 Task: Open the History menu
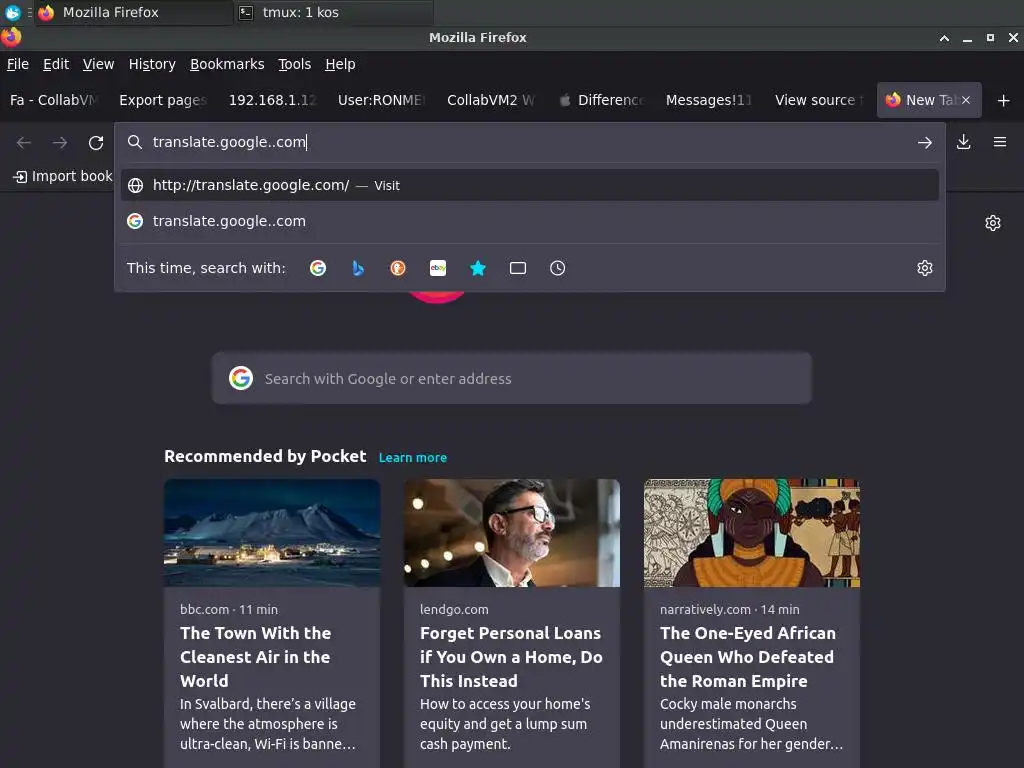152,64
